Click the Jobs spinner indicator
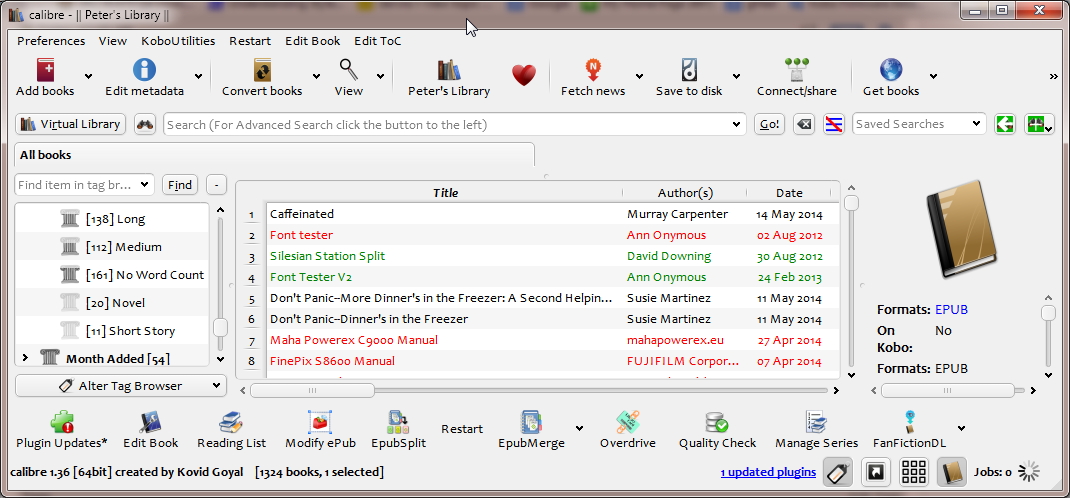The width and height of the screenshot is (1070, 498). pyautogui.click(x=1029, y=471)
